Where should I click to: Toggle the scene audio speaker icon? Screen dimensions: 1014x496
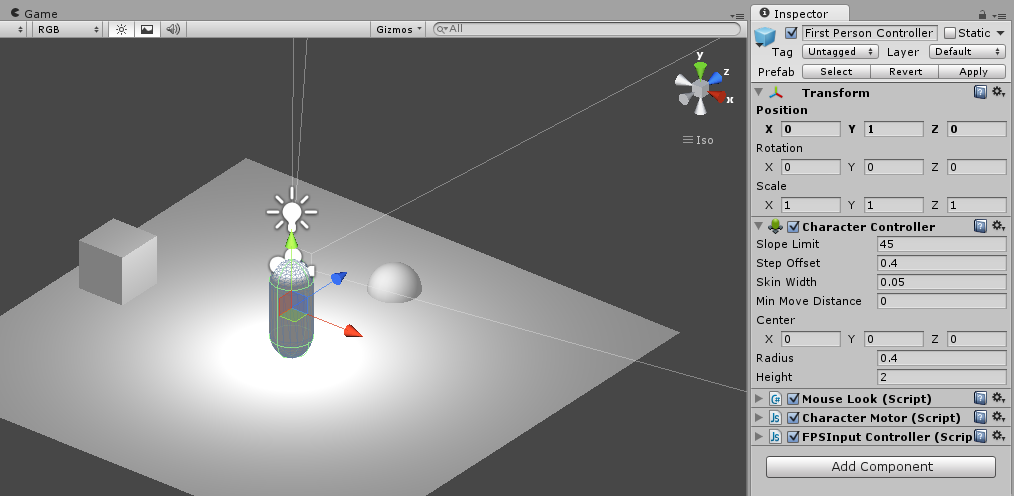[173, 29]
